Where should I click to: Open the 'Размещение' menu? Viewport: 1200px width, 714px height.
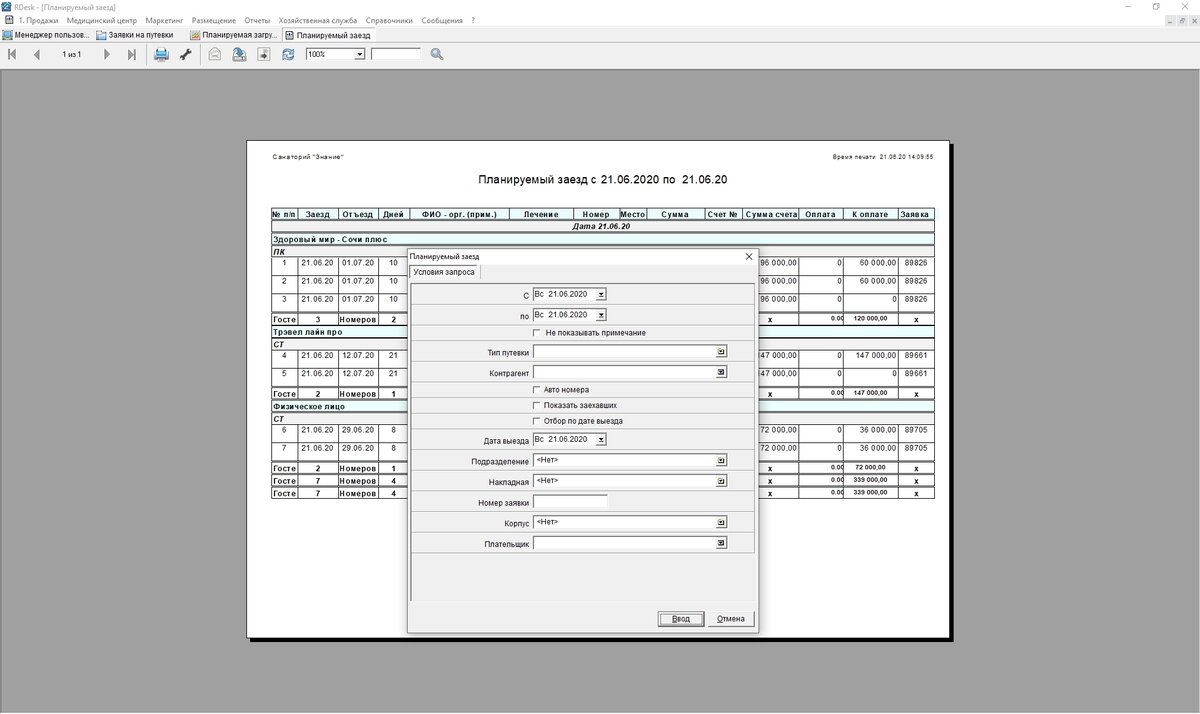tap(213, 20)
